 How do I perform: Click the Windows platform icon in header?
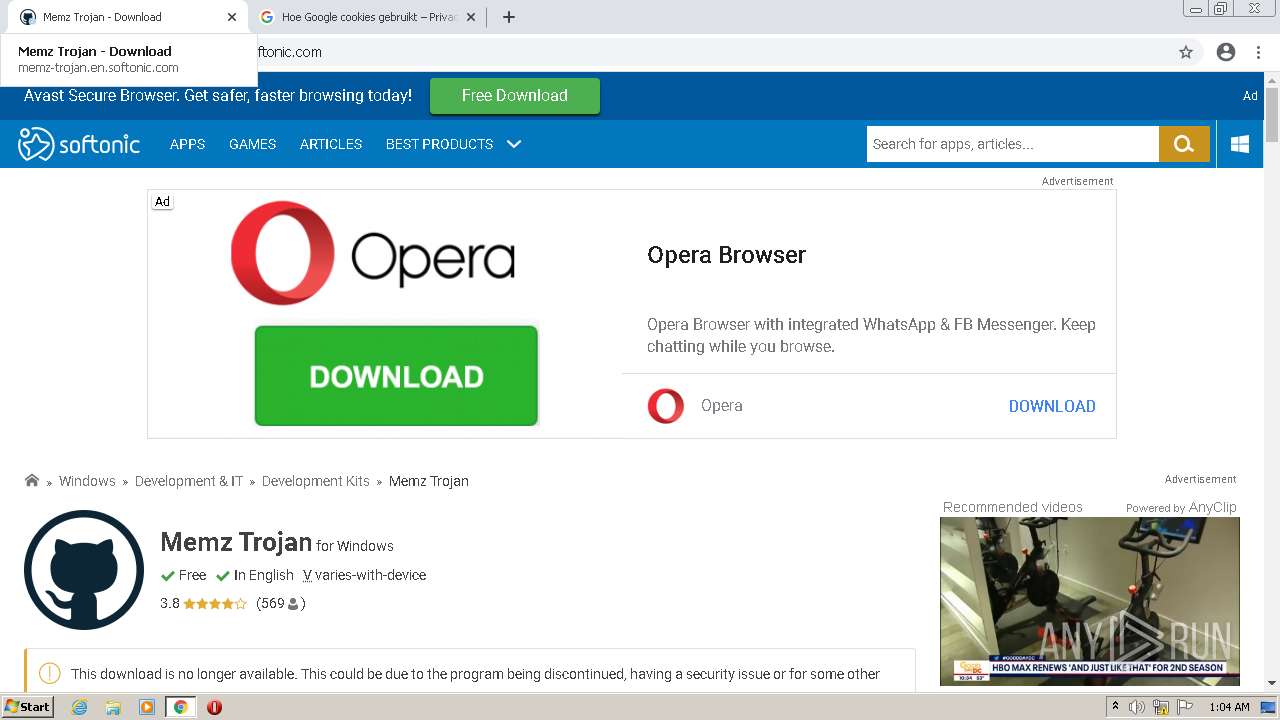pos(1240,144)
